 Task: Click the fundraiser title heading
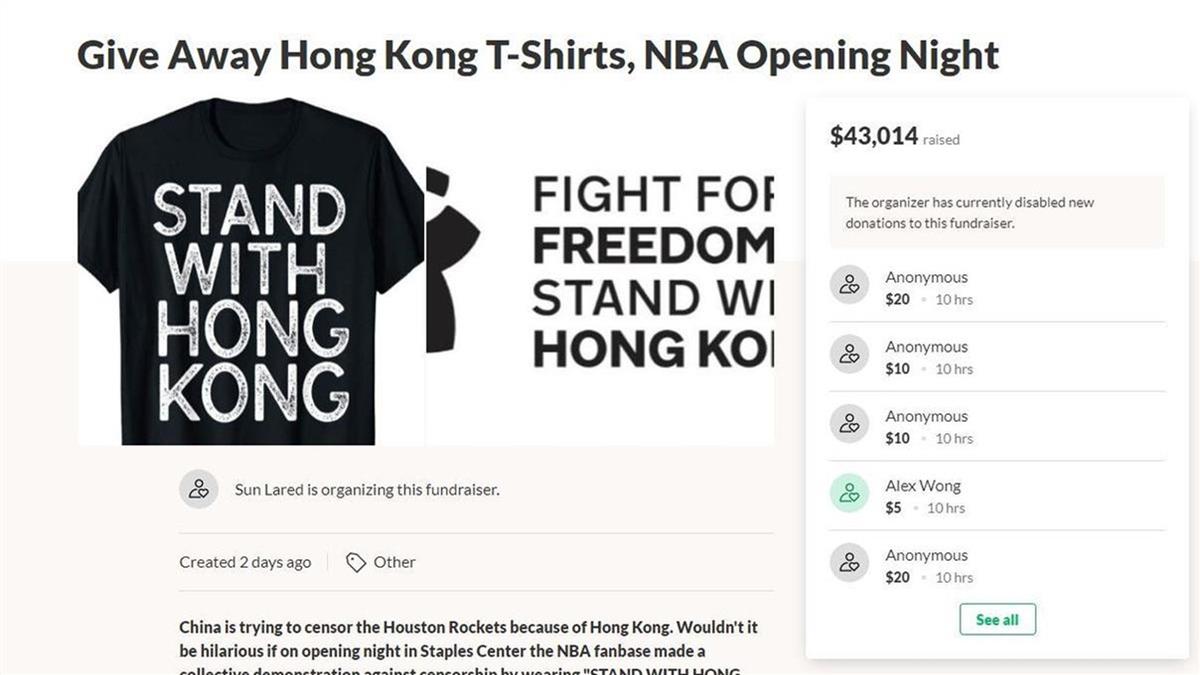(x=538, y=55)
